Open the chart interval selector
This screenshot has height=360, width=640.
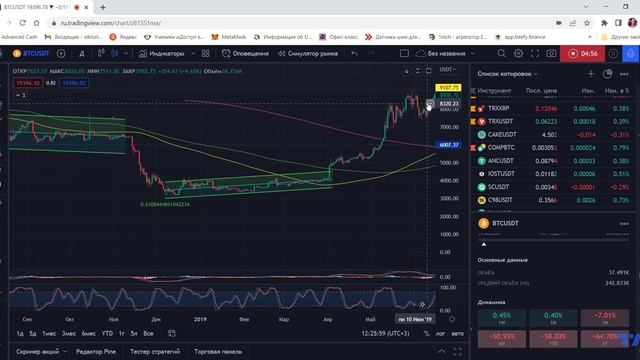(82, 53)
